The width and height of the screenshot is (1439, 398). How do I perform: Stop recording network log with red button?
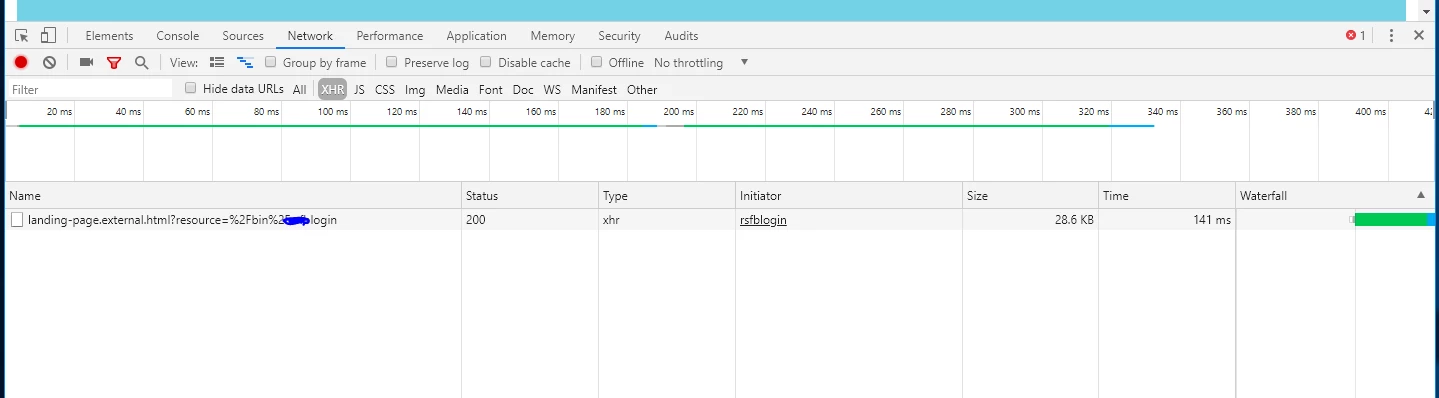(21, 62)
